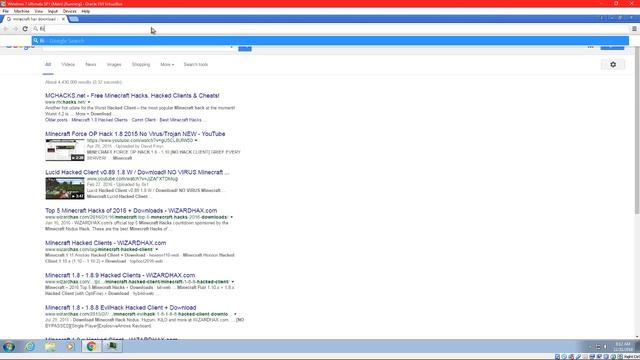Click the Older posts sitelink
The width and height of the screenshot is (640, 360).
point(56,120)
